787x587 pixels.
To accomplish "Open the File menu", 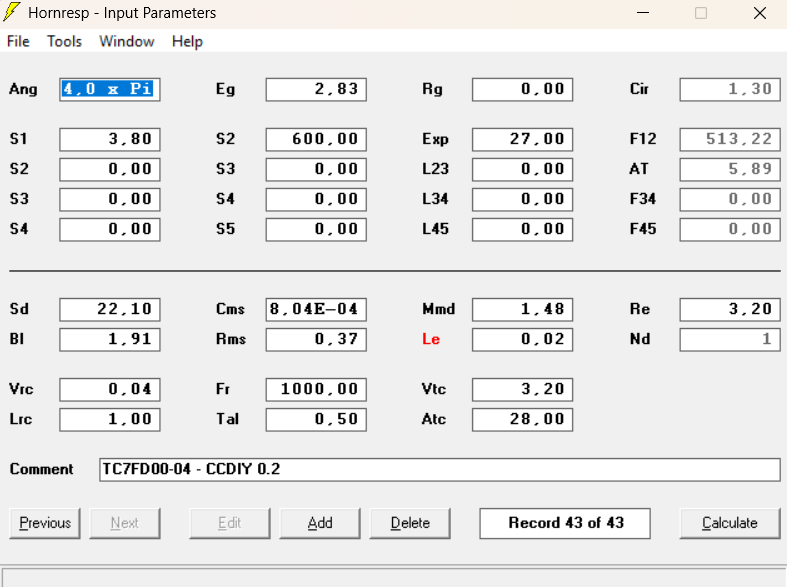I will (x=18, y=41).
